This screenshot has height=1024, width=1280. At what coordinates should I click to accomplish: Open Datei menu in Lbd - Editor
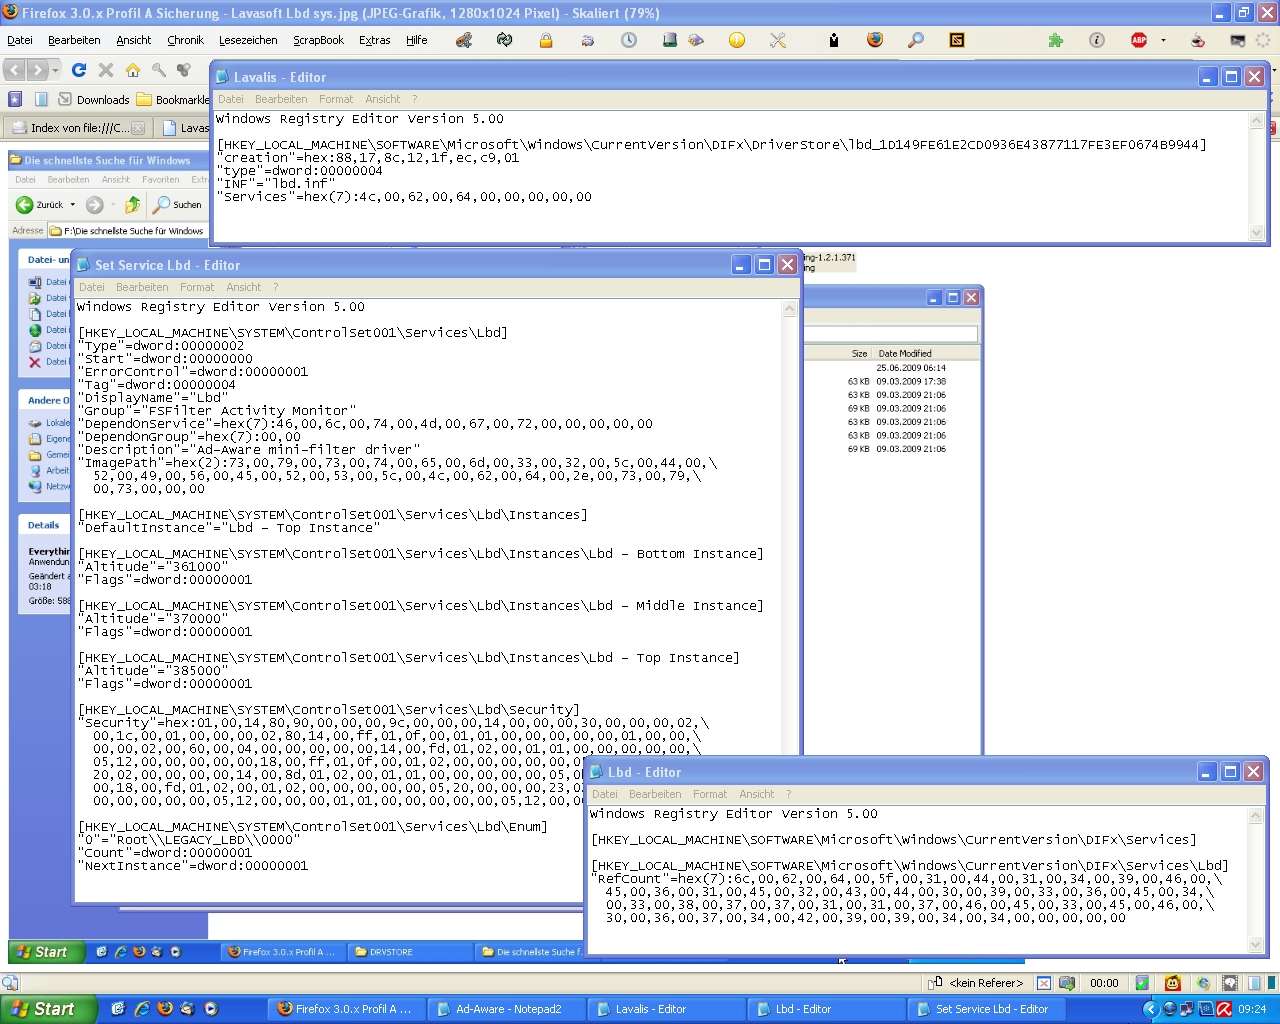[605, 794]
